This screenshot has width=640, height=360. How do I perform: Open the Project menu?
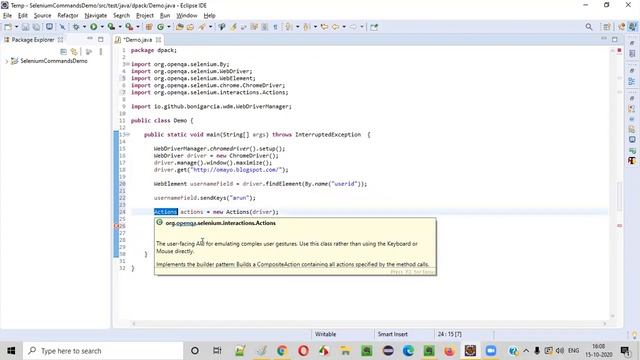coord(144,16)
